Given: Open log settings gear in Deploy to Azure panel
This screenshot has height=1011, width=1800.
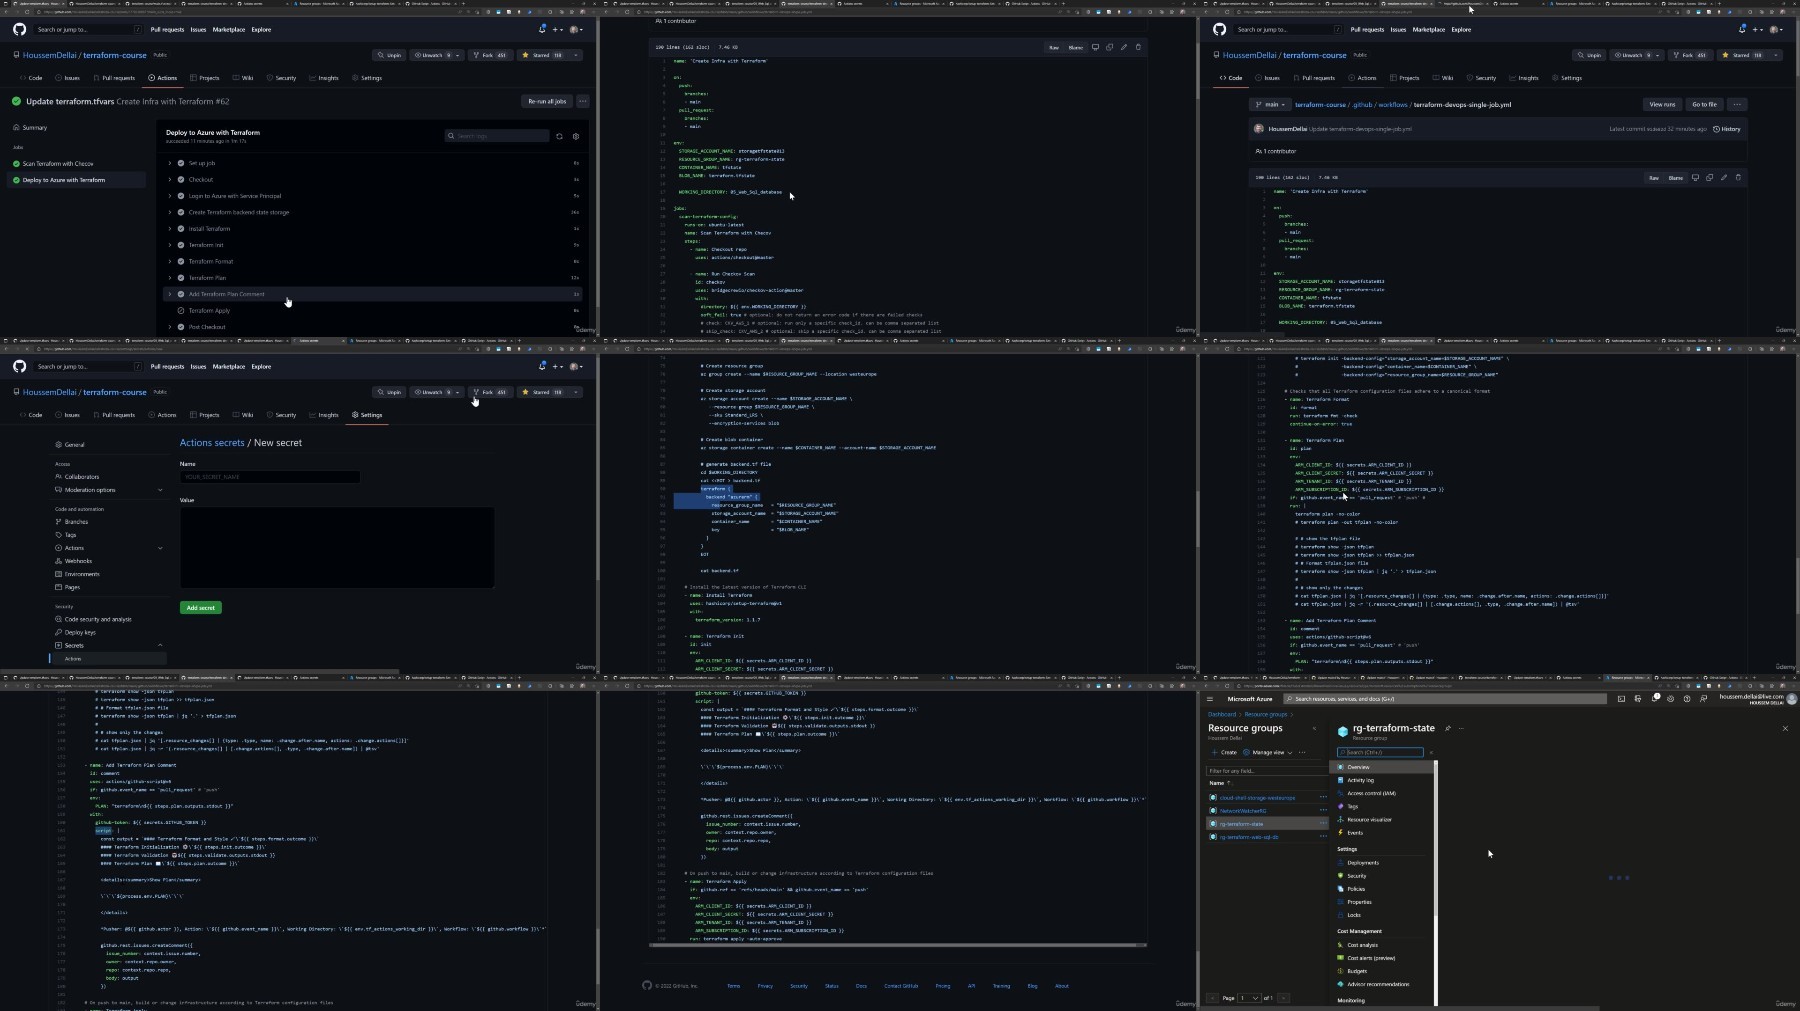Looking at the screenshot, I should pyautogui.click(x=576, y=136).
